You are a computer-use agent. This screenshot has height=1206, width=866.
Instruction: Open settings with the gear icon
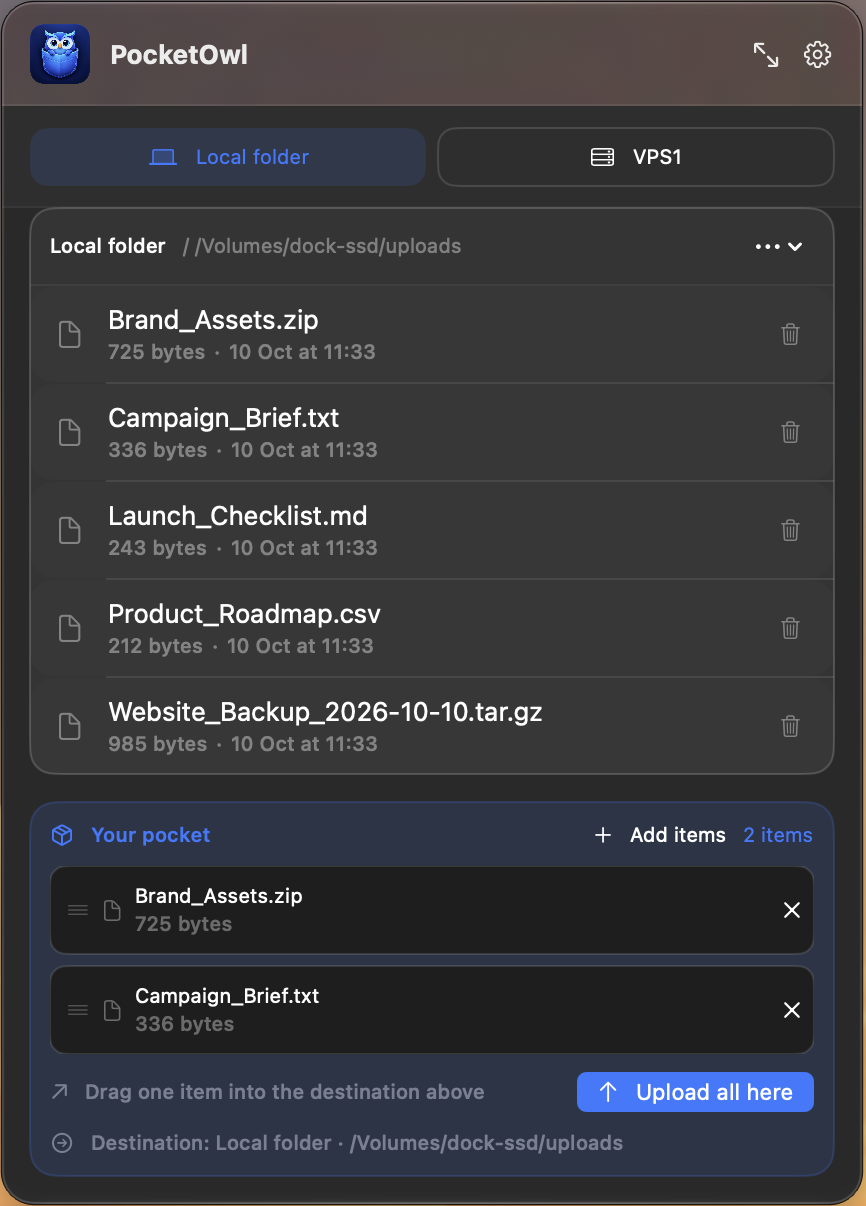coord(818,55)
